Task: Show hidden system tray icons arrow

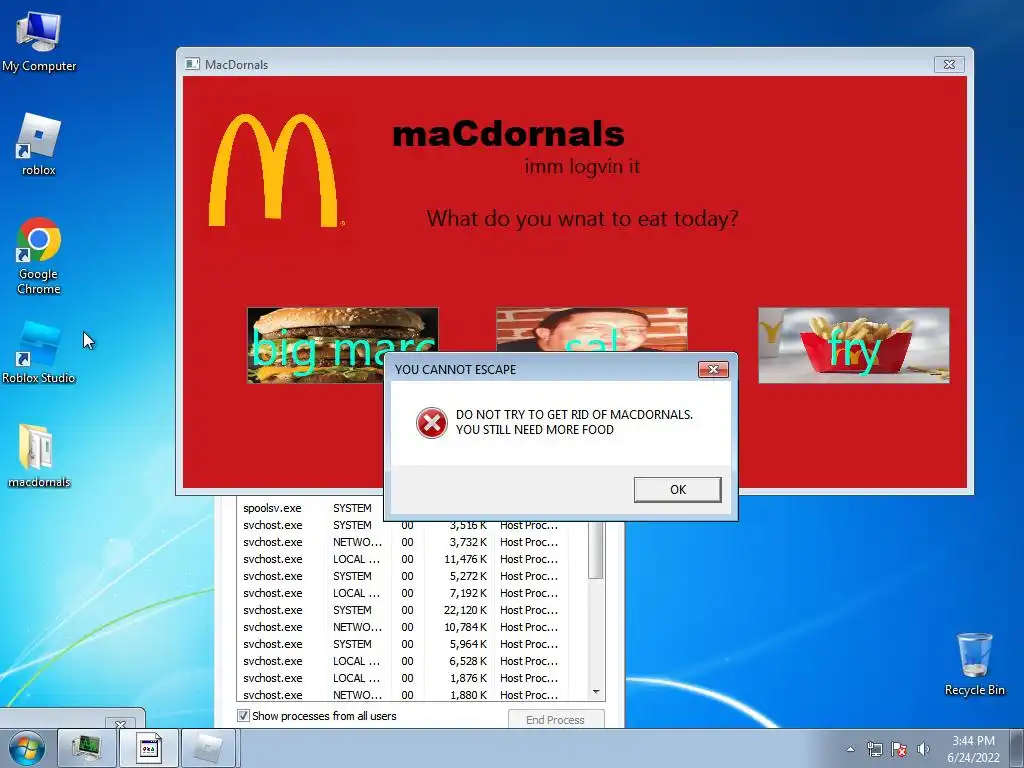Action: tap(850, 749)
